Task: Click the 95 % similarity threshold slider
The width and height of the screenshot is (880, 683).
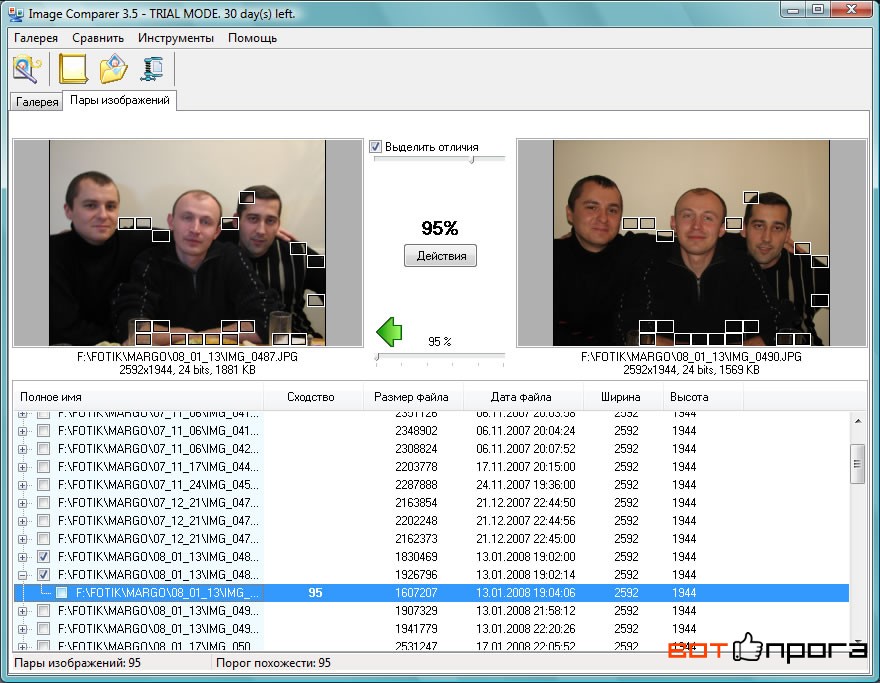Action: 439,357
